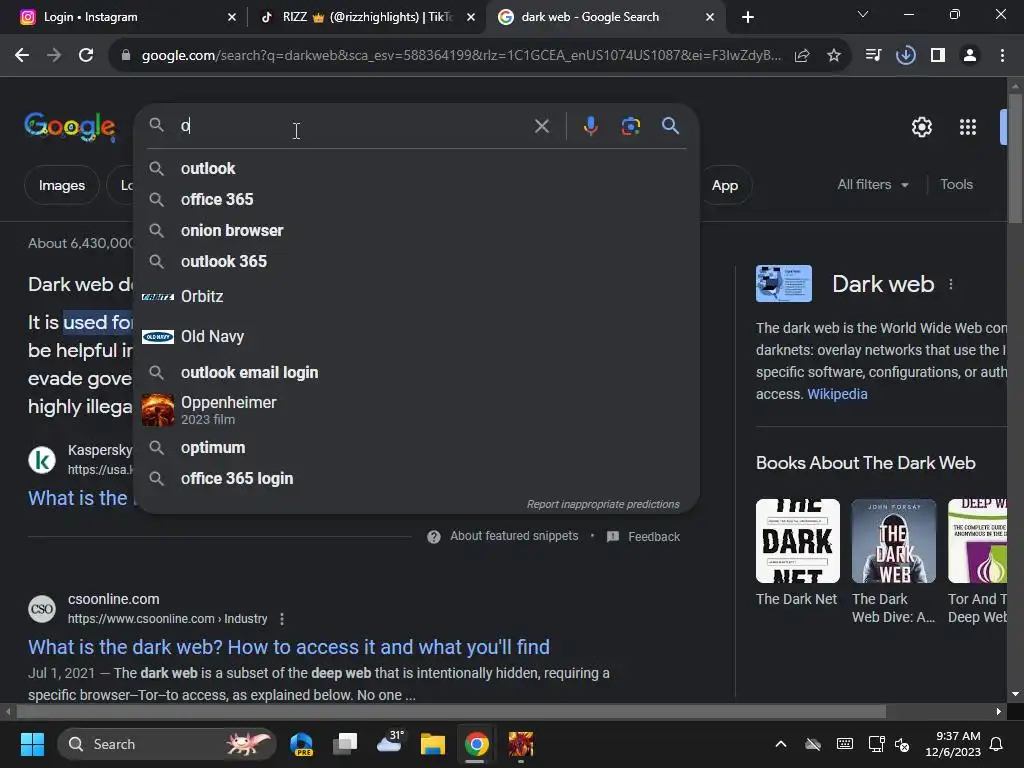Choose the 'outlook 365' suggestion
1024x768 pixels.
[x=416, y=261]
